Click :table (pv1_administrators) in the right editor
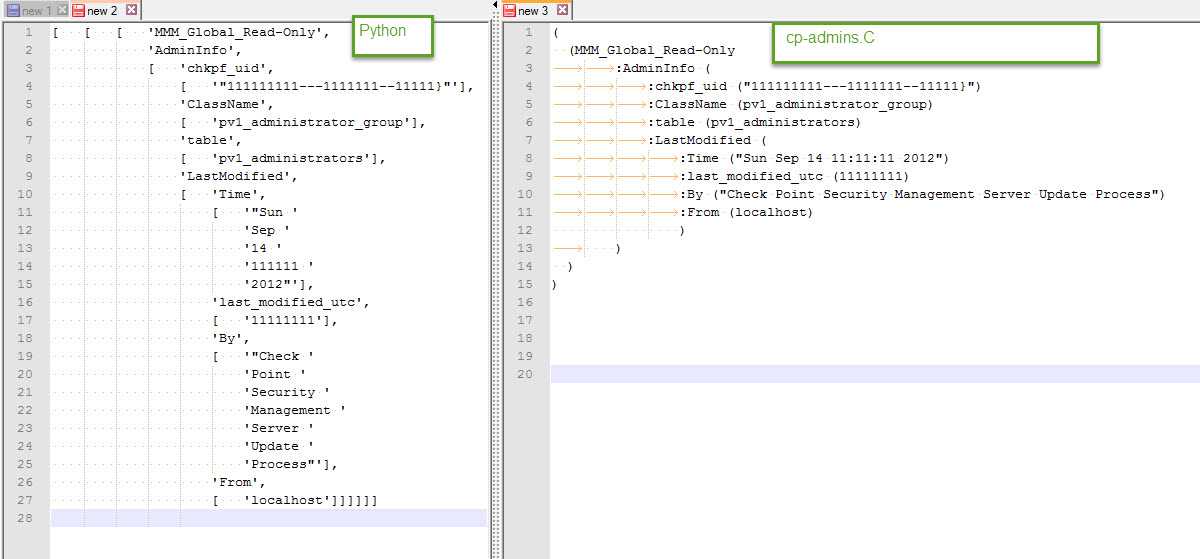The height and width of the screenshot is (559, 1200). click(755, 122)
